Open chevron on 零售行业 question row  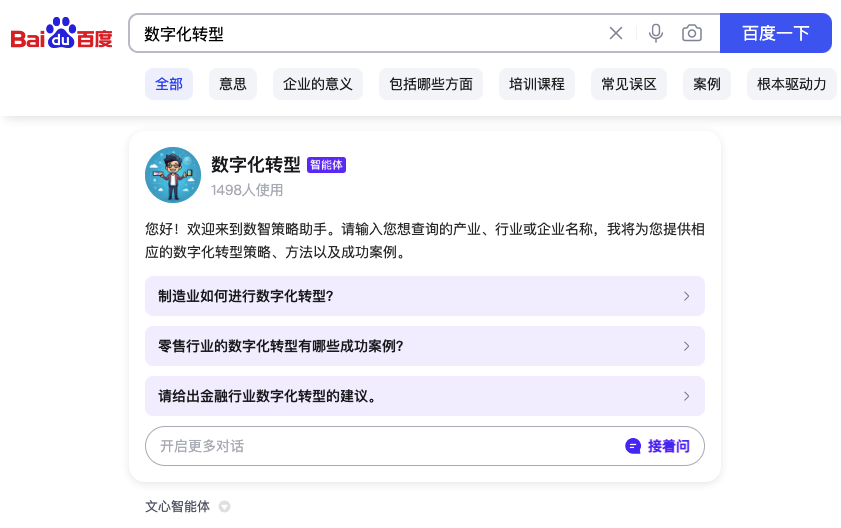(x=687, y=346)
